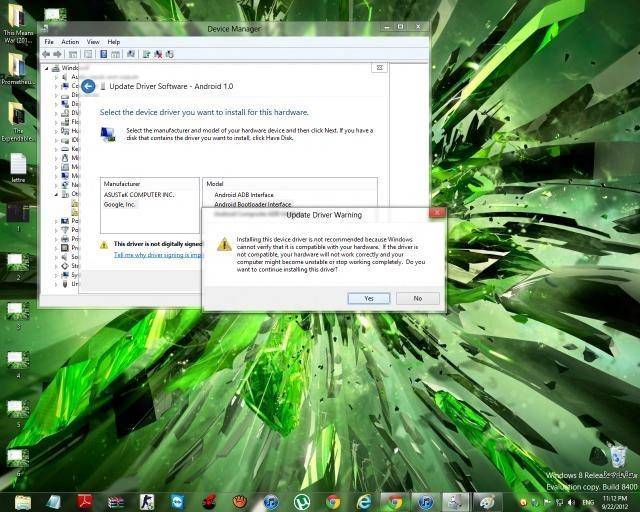This screenshot has width=640, height=512.
Task: Open TeamViewer from the taskbar
Action: pyautogui.click(x=178, y=502)
